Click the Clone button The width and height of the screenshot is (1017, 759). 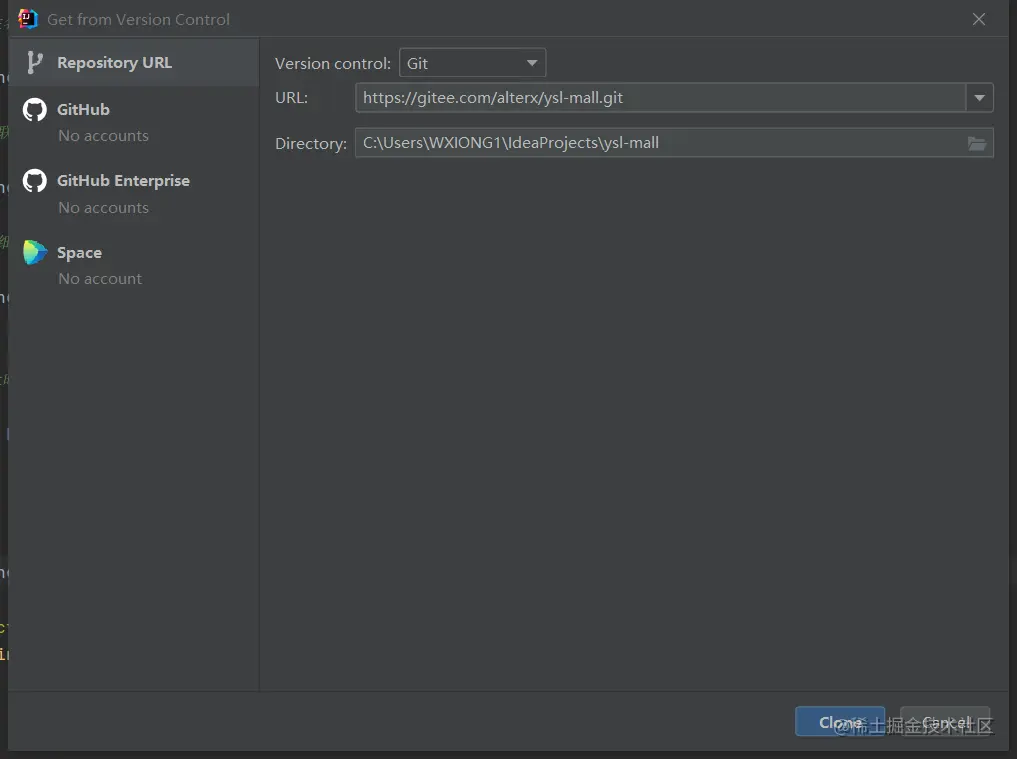[840, 721]
